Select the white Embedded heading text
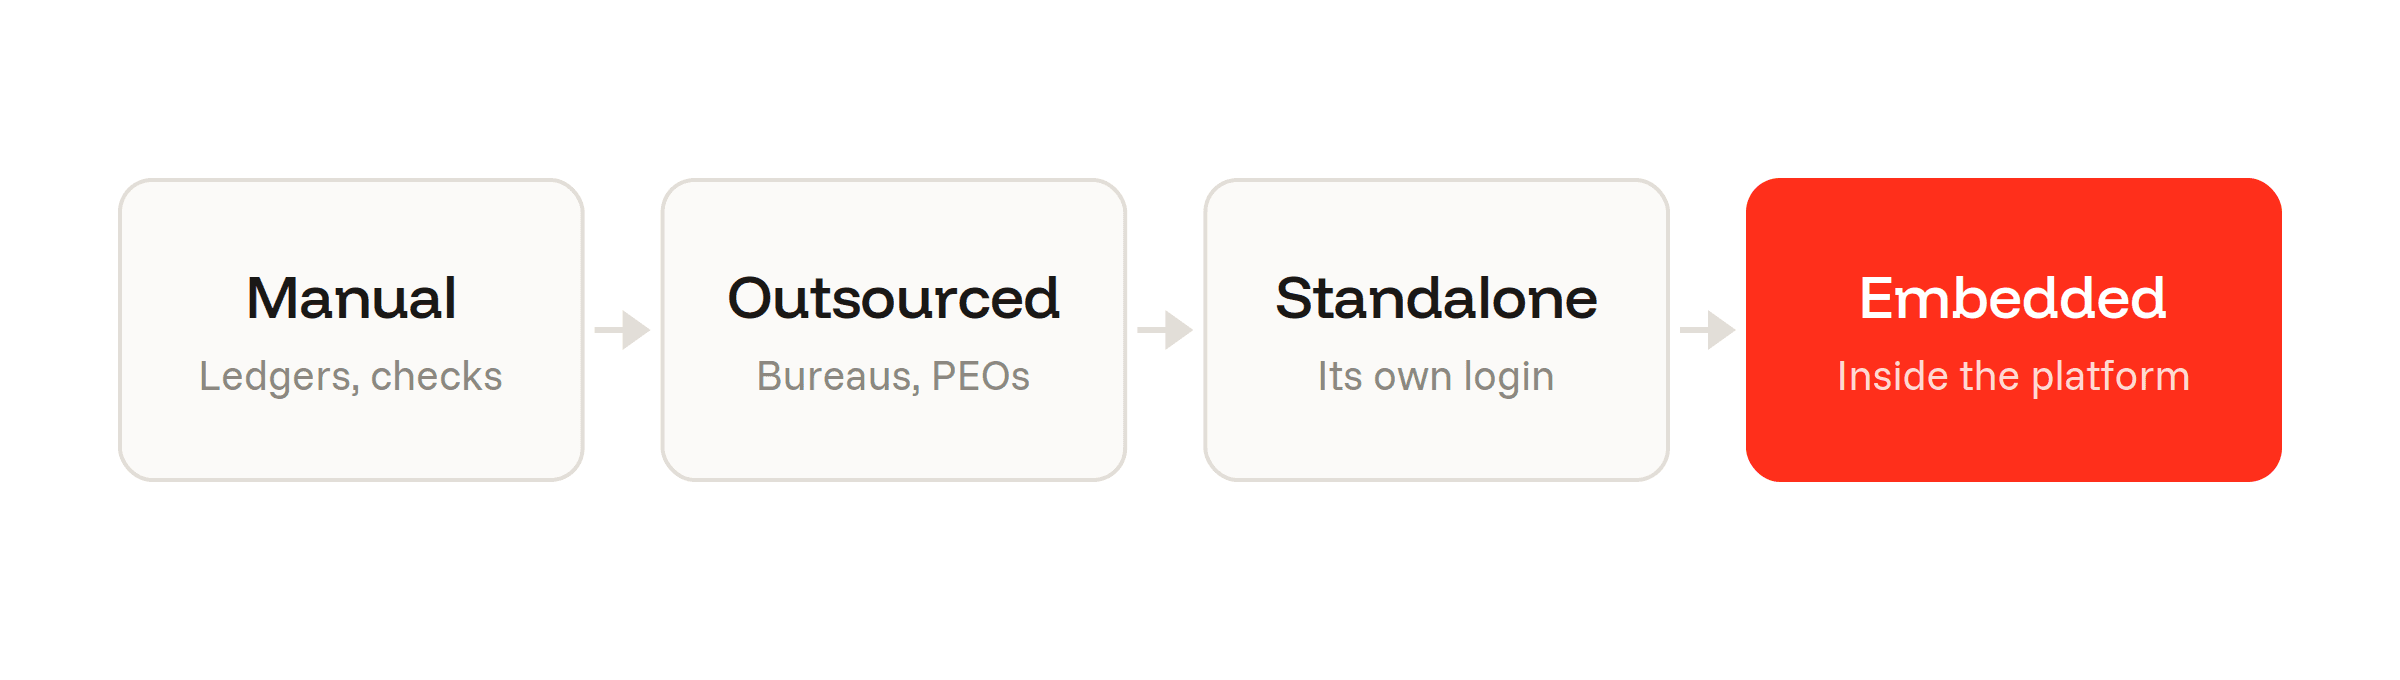 tap(2013, 298)
